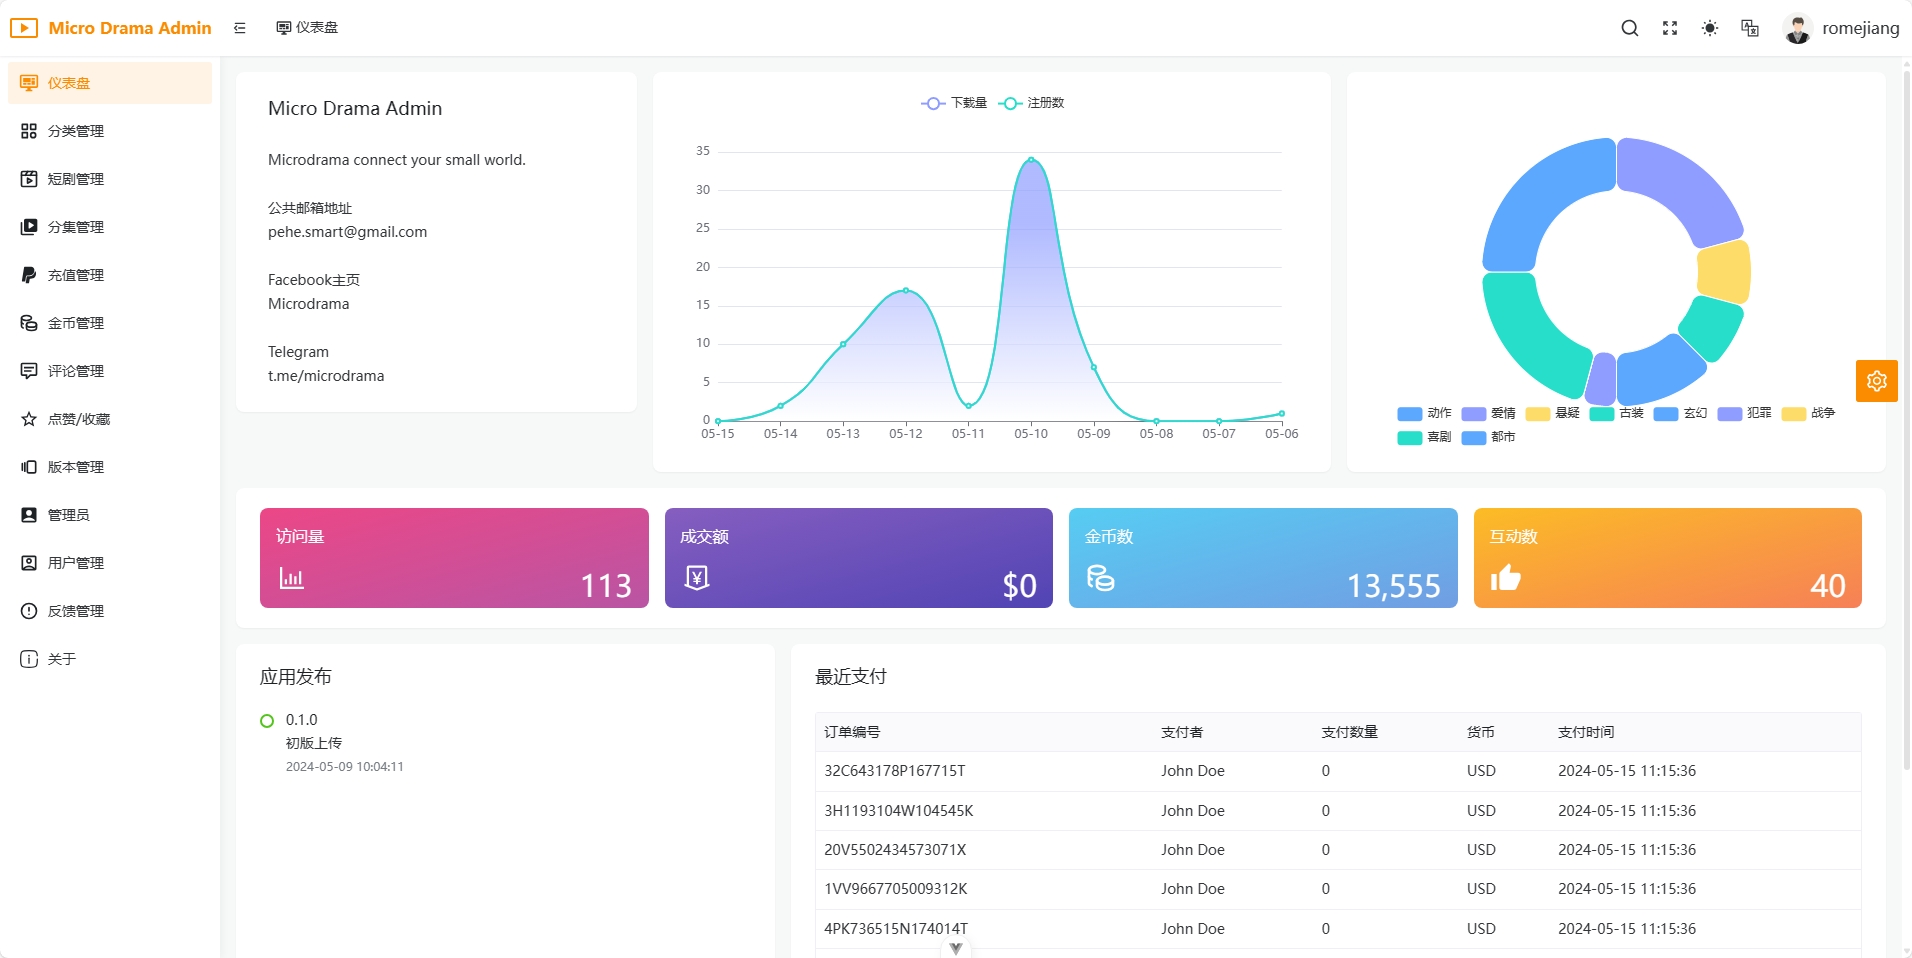The height and width of the screenshot is (958, 1912).
Task: Open 分类管理 in the sidebar
Action: 76,131
